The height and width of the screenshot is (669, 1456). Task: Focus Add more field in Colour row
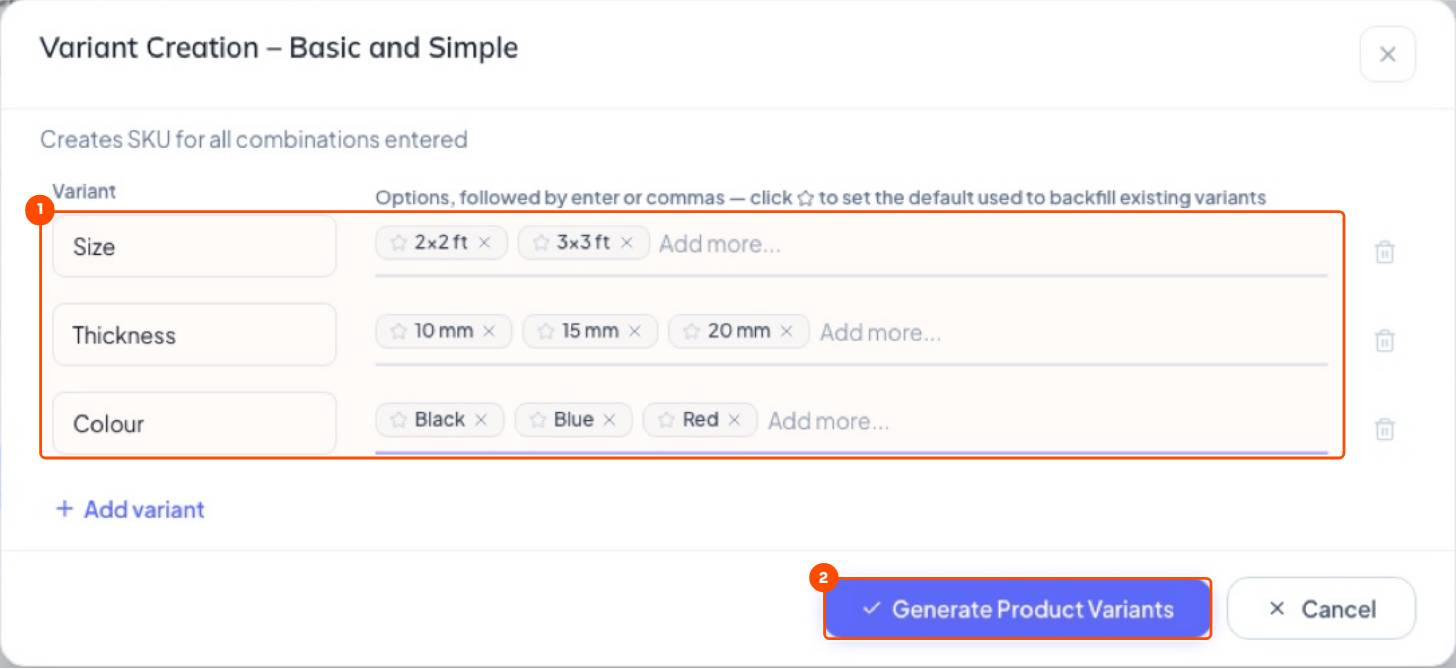[x=1046, y=421]
